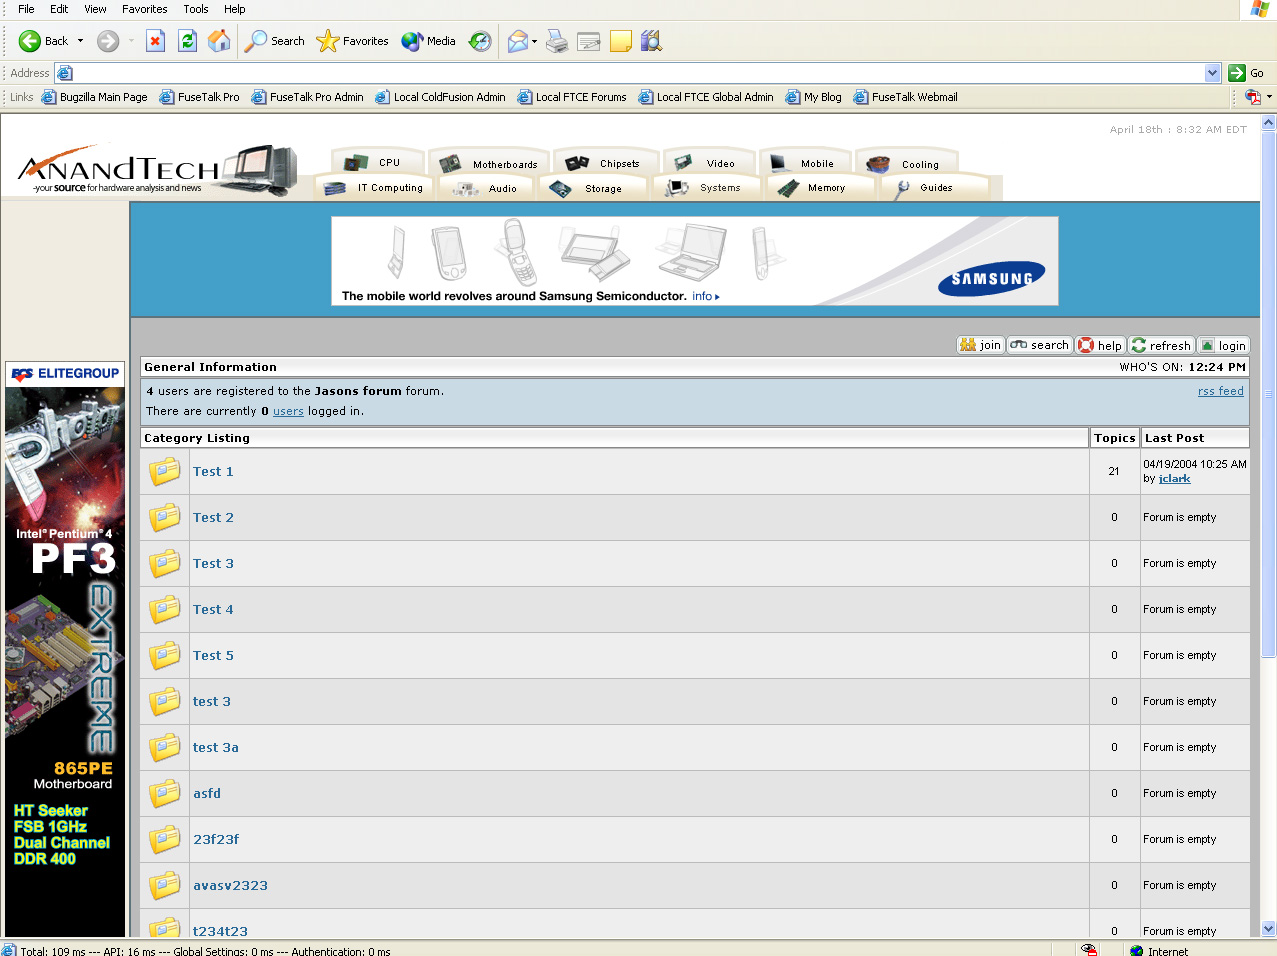Screen dimensions: 1277x956
Task: Open the Media toolbar button
Action: pos(429,41)
